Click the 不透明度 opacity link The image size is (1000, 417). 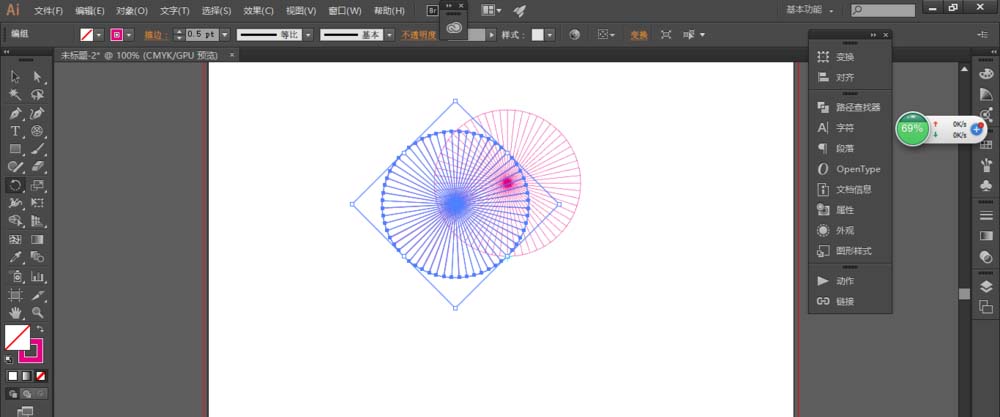(418, 35)
